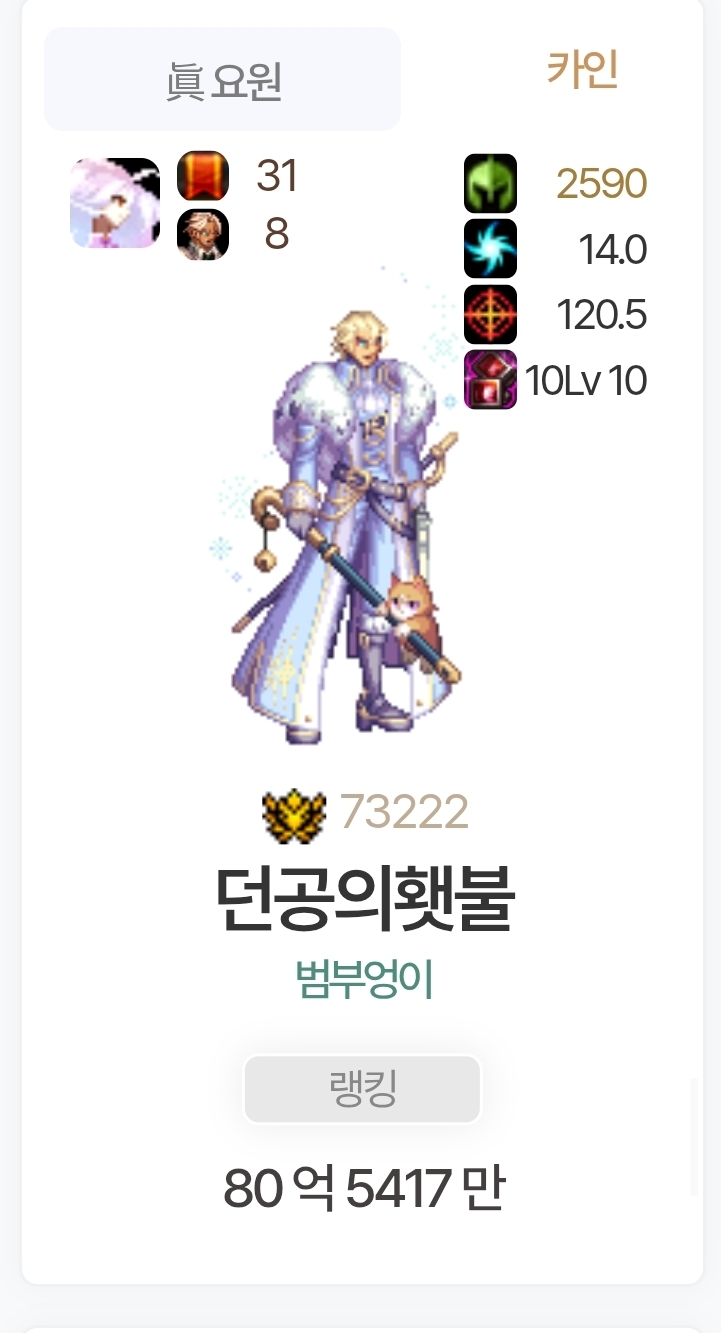Click the 120.5 stat value

[601, 315]
